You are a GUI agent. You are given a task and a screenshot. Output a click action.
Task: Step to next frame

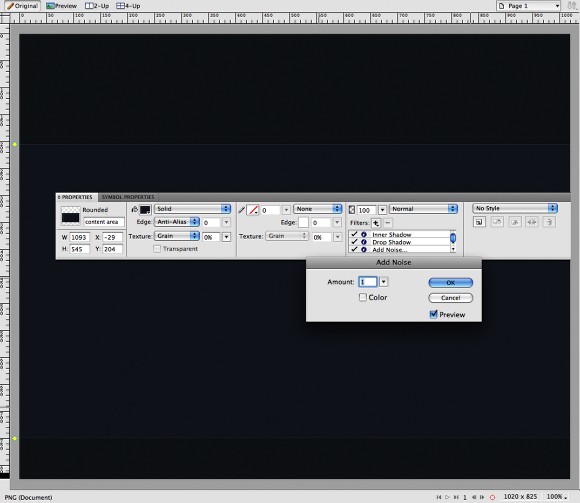[482, 497]
